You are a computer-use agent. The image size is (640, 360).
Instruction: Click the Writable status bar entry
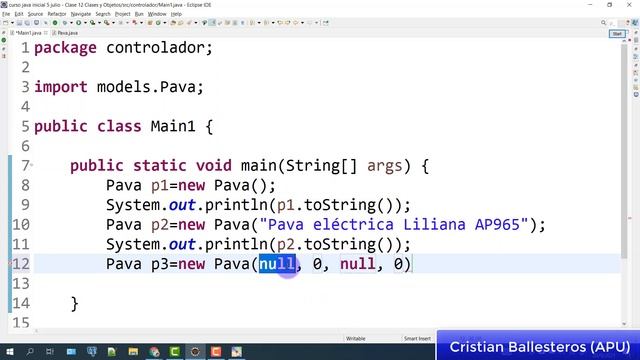(x=356, y=338)
